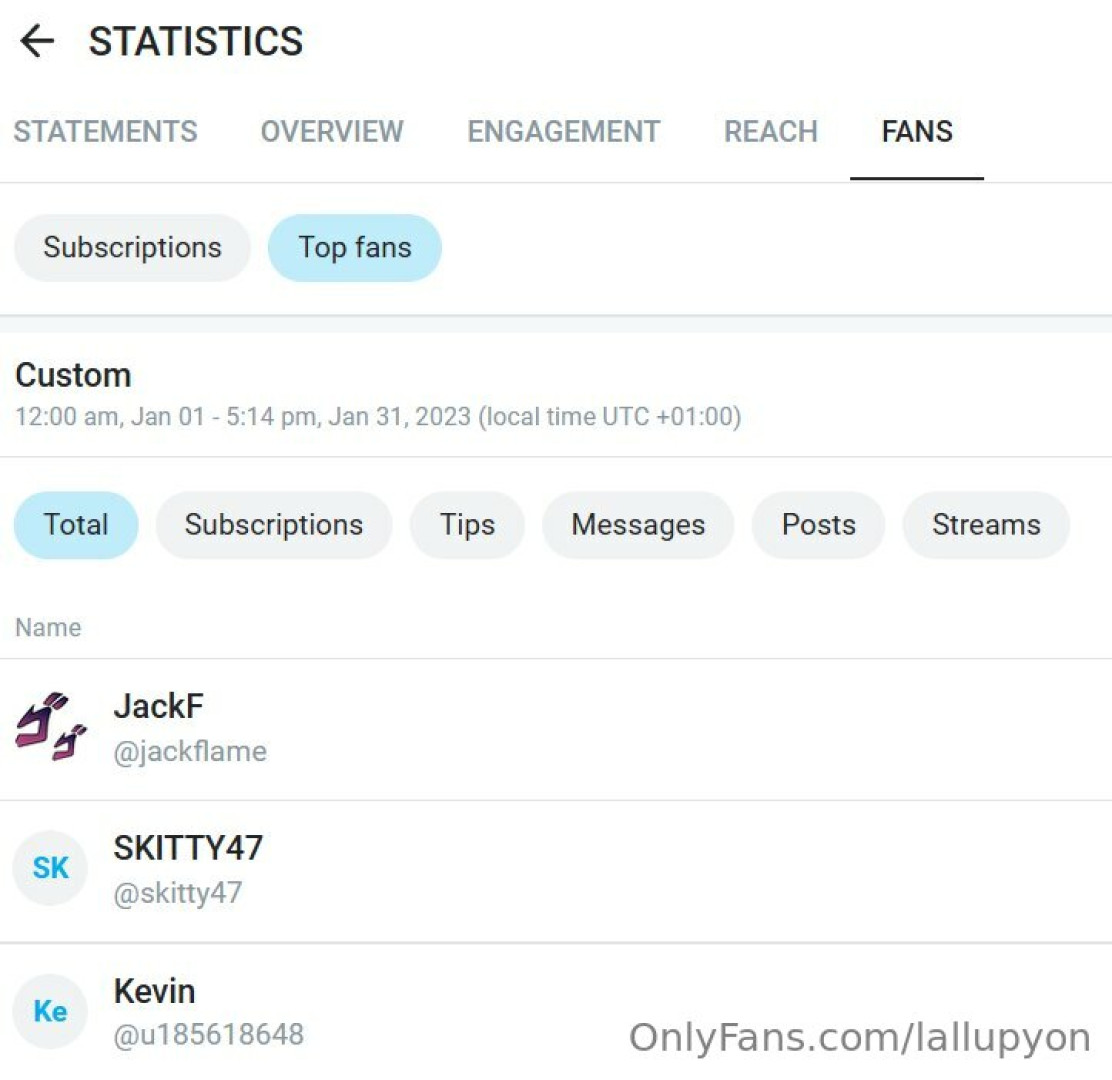Open the Custom date range selector

(x=74, y=376)
